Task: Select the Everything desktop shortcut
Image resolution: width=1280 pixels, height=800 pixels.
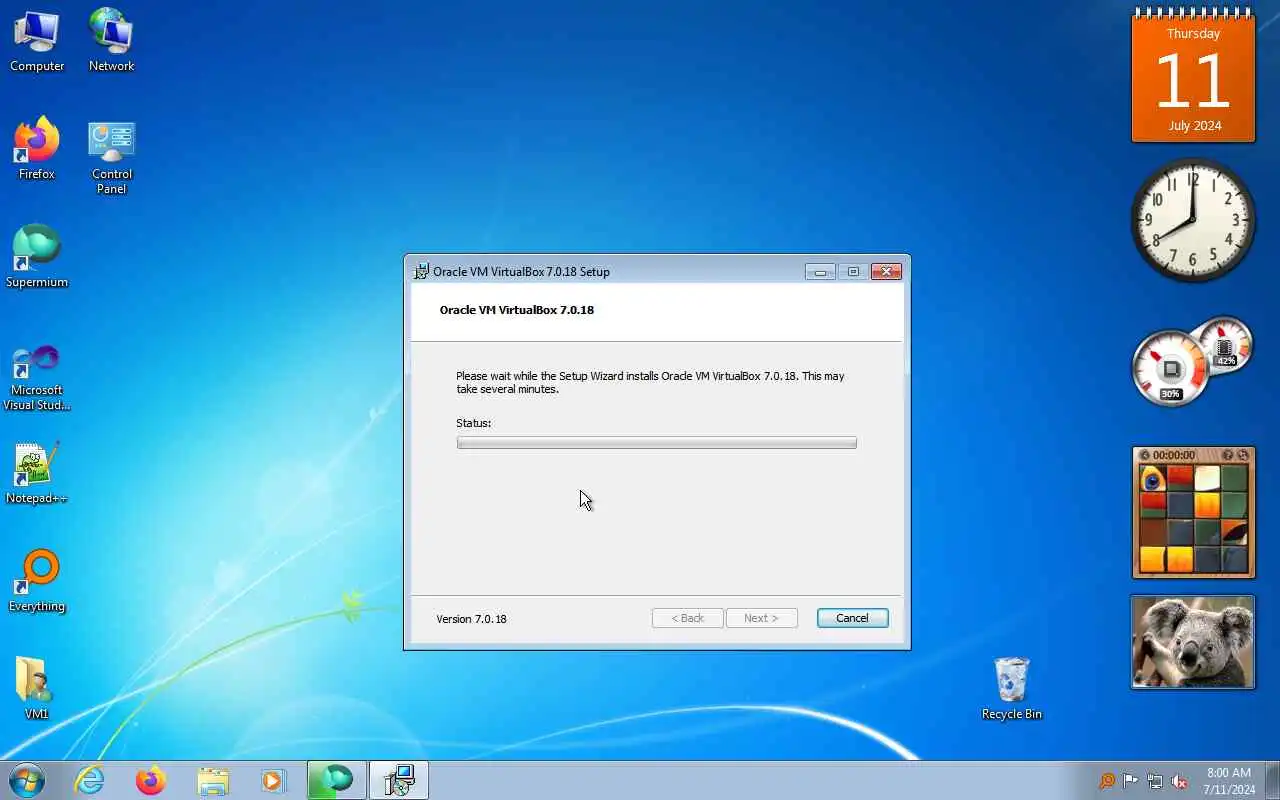Action: tap(37, 581)
